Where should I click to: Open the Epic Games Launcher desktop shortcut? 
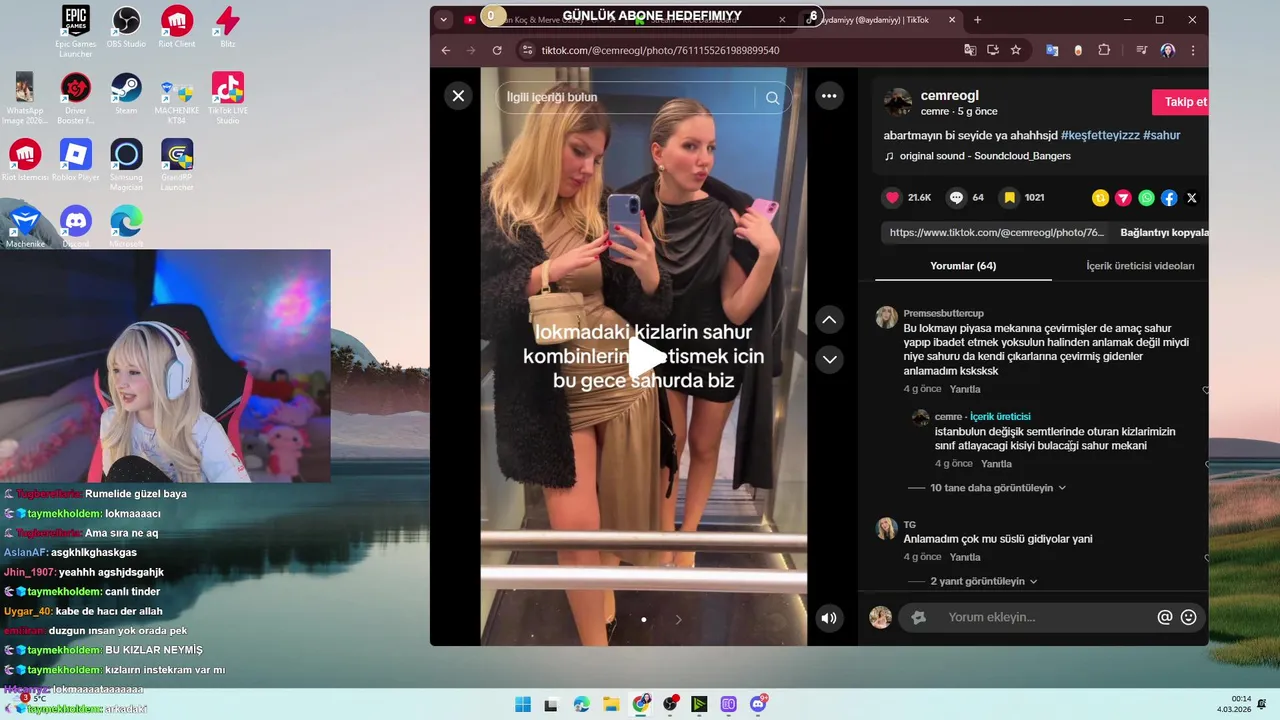click(x=75, y=31)
